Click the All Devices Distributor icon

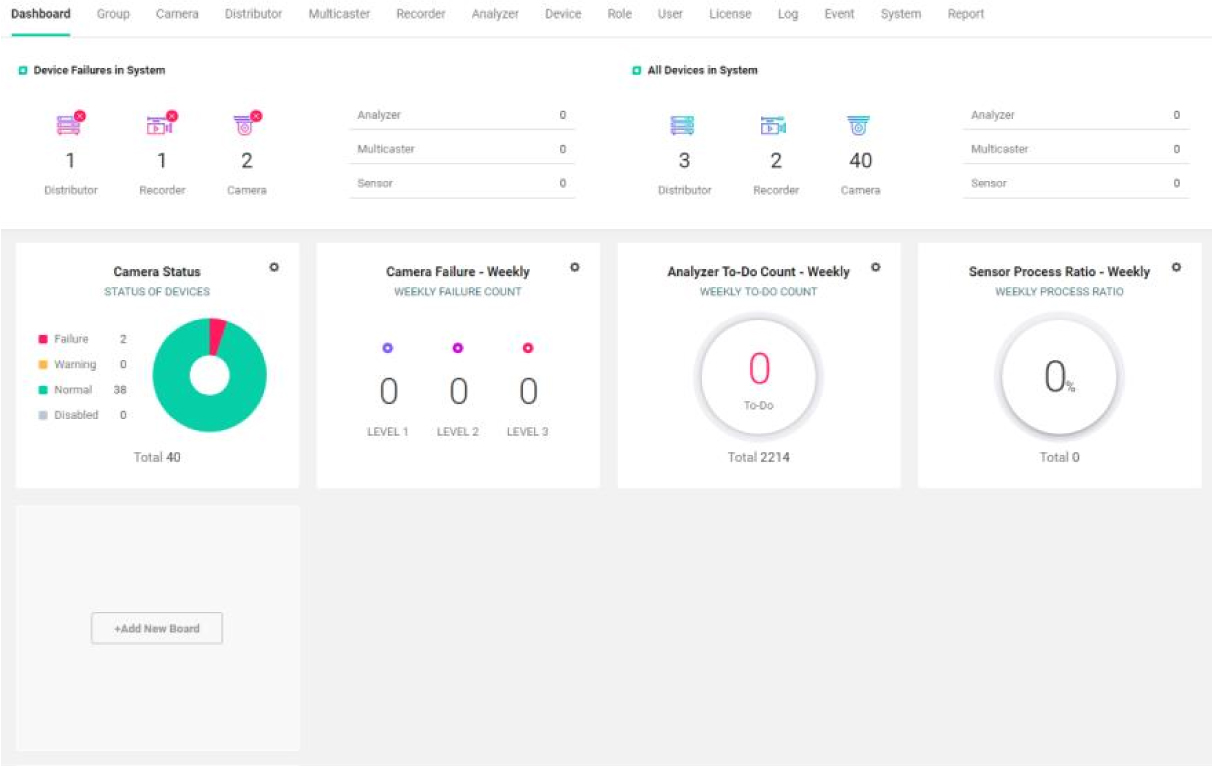pyautogui.click(x=683, y=126)
